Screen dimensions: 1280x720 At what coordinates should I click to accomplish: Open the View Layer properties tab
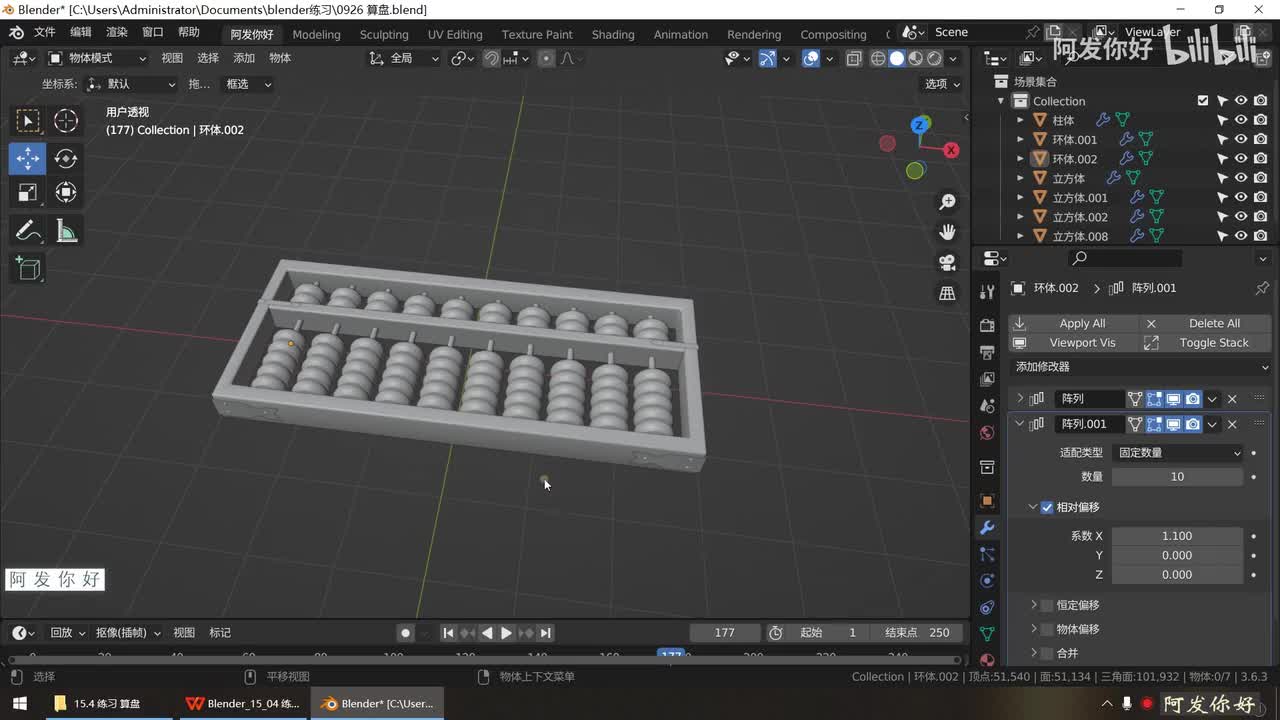[987, 379]
